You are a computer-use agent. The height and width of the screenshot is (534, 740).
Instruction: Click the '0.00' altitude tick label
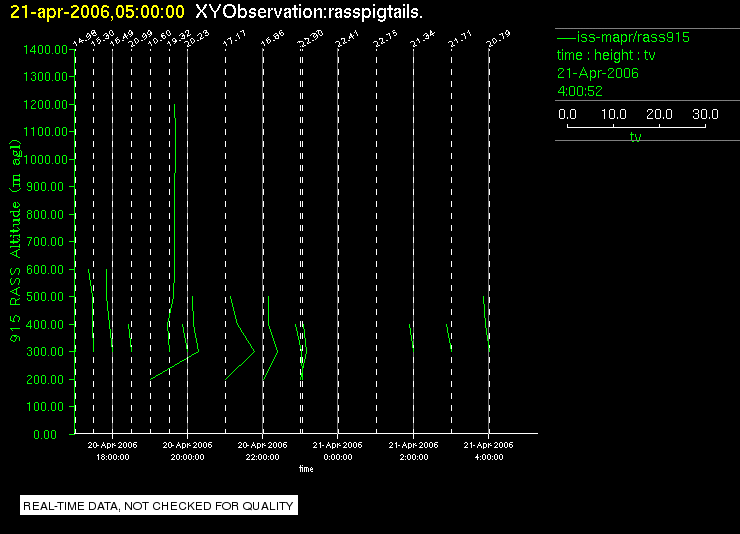click(45, 434)
